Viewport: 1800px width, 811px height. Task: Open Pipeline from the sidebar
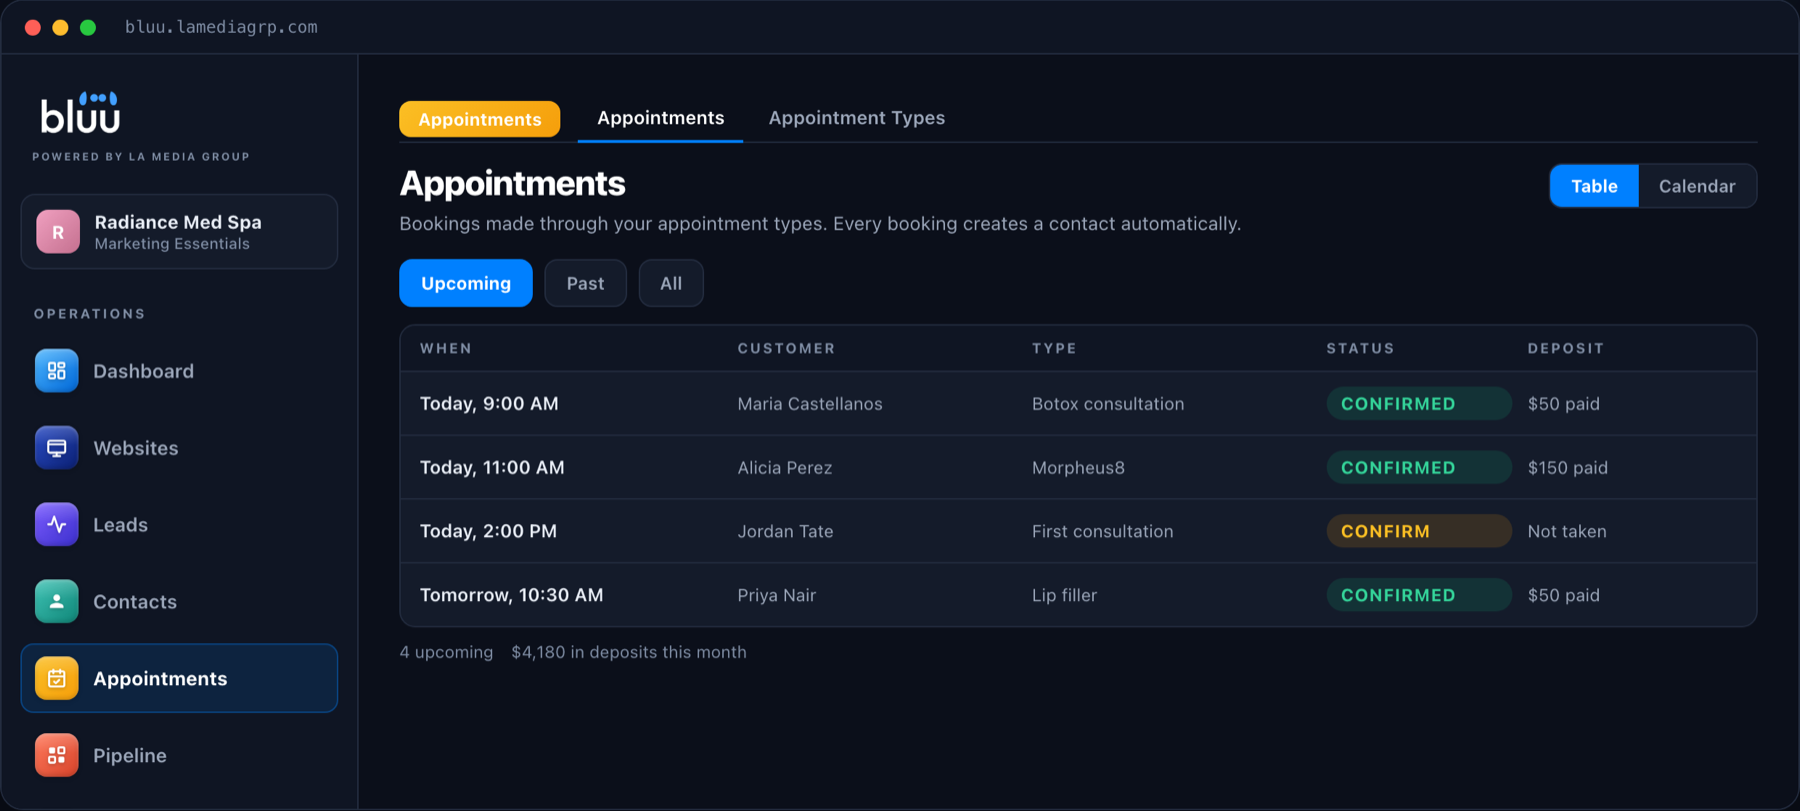point(130,755)
